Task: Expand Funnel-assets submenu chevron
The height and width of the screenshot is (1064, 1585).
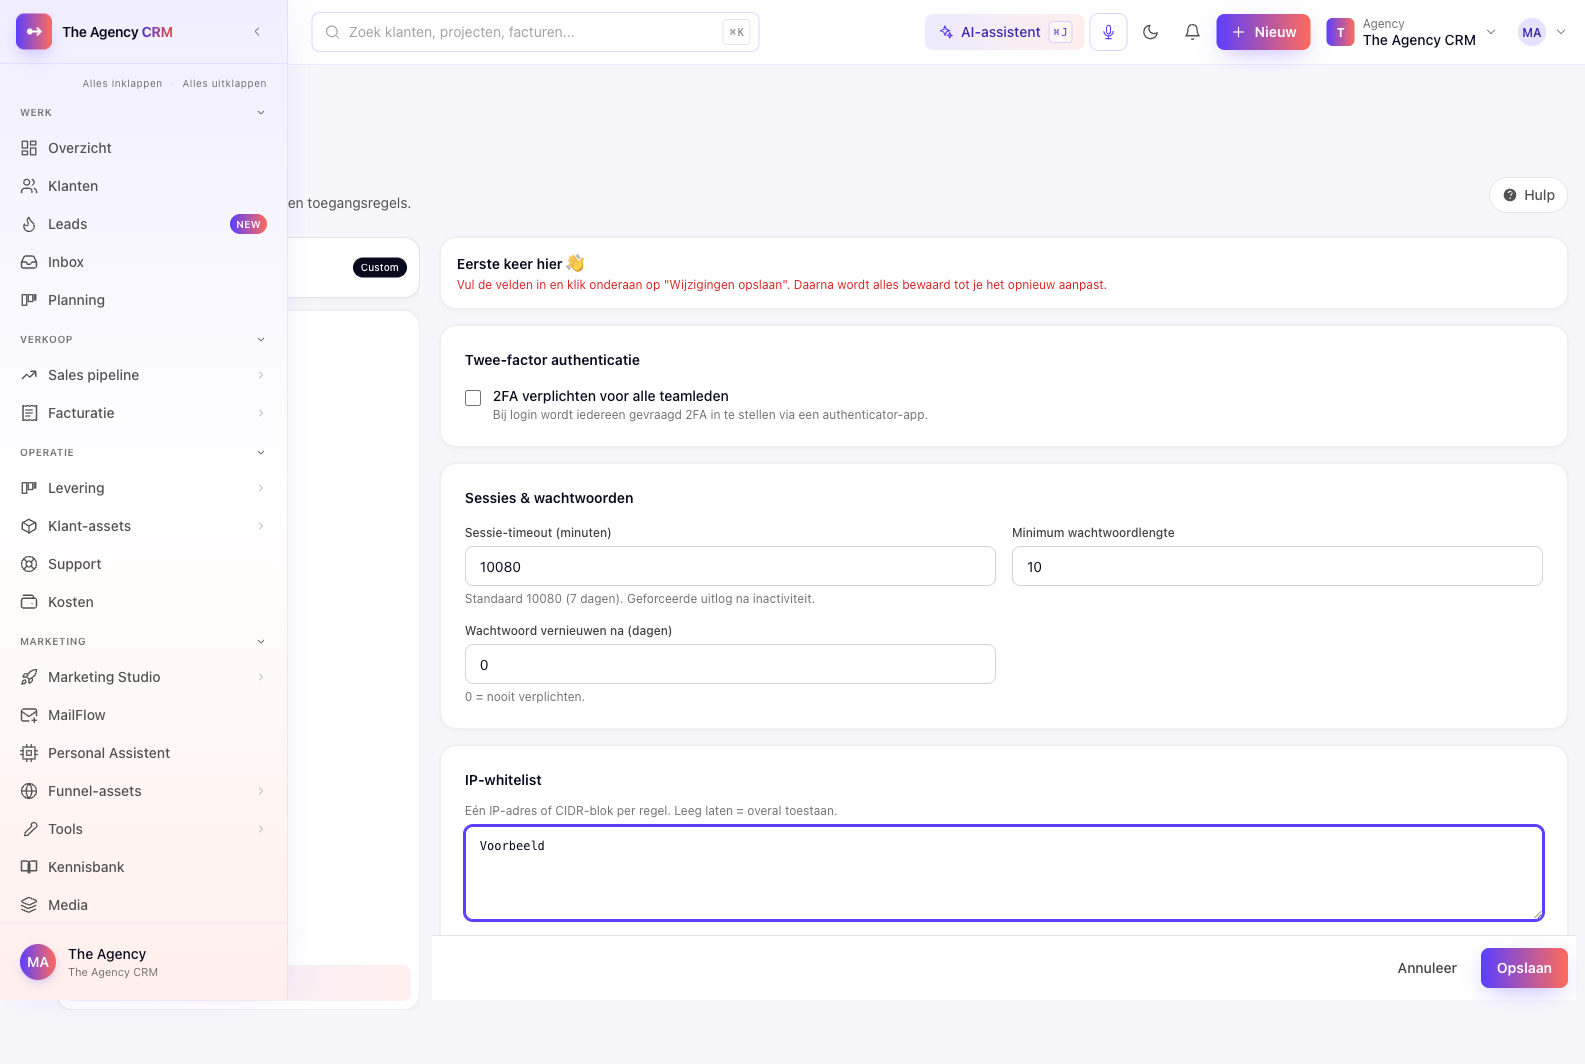Action: pyautogui.click(x=261, y=791)
